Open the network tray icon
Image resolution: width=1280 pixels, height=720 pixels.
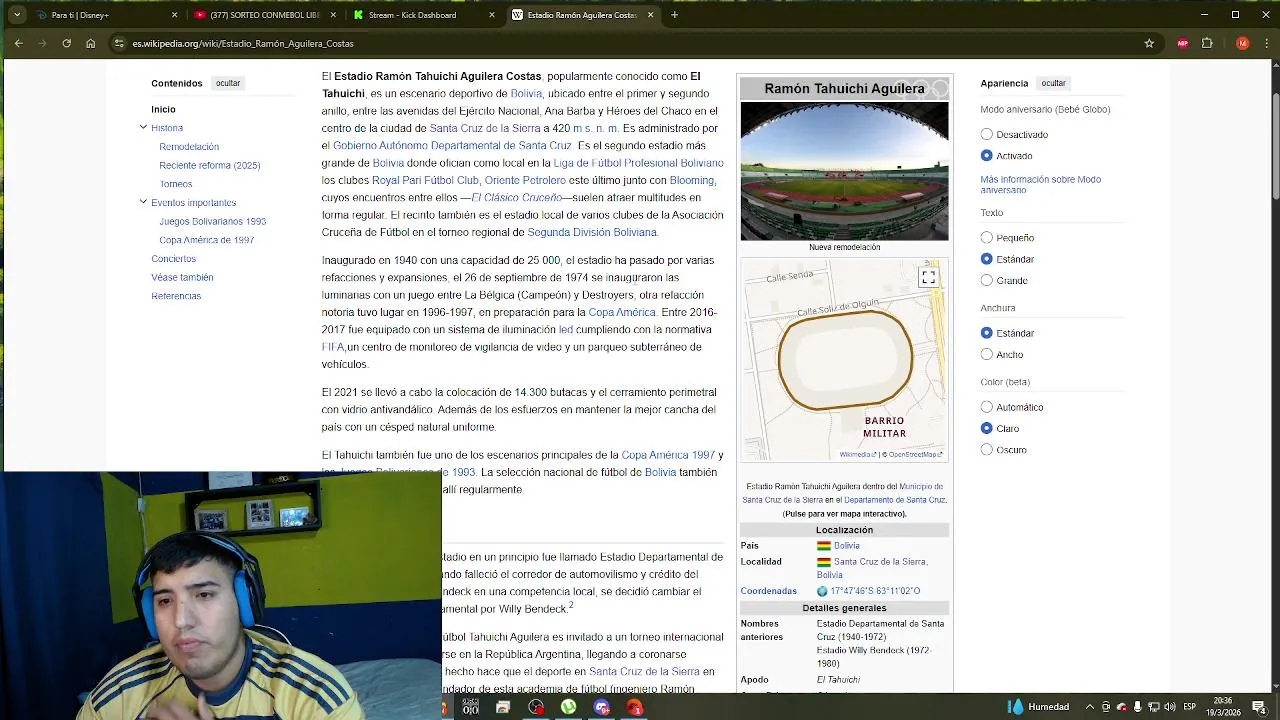pyautogui.click(x=1153, y=707)
